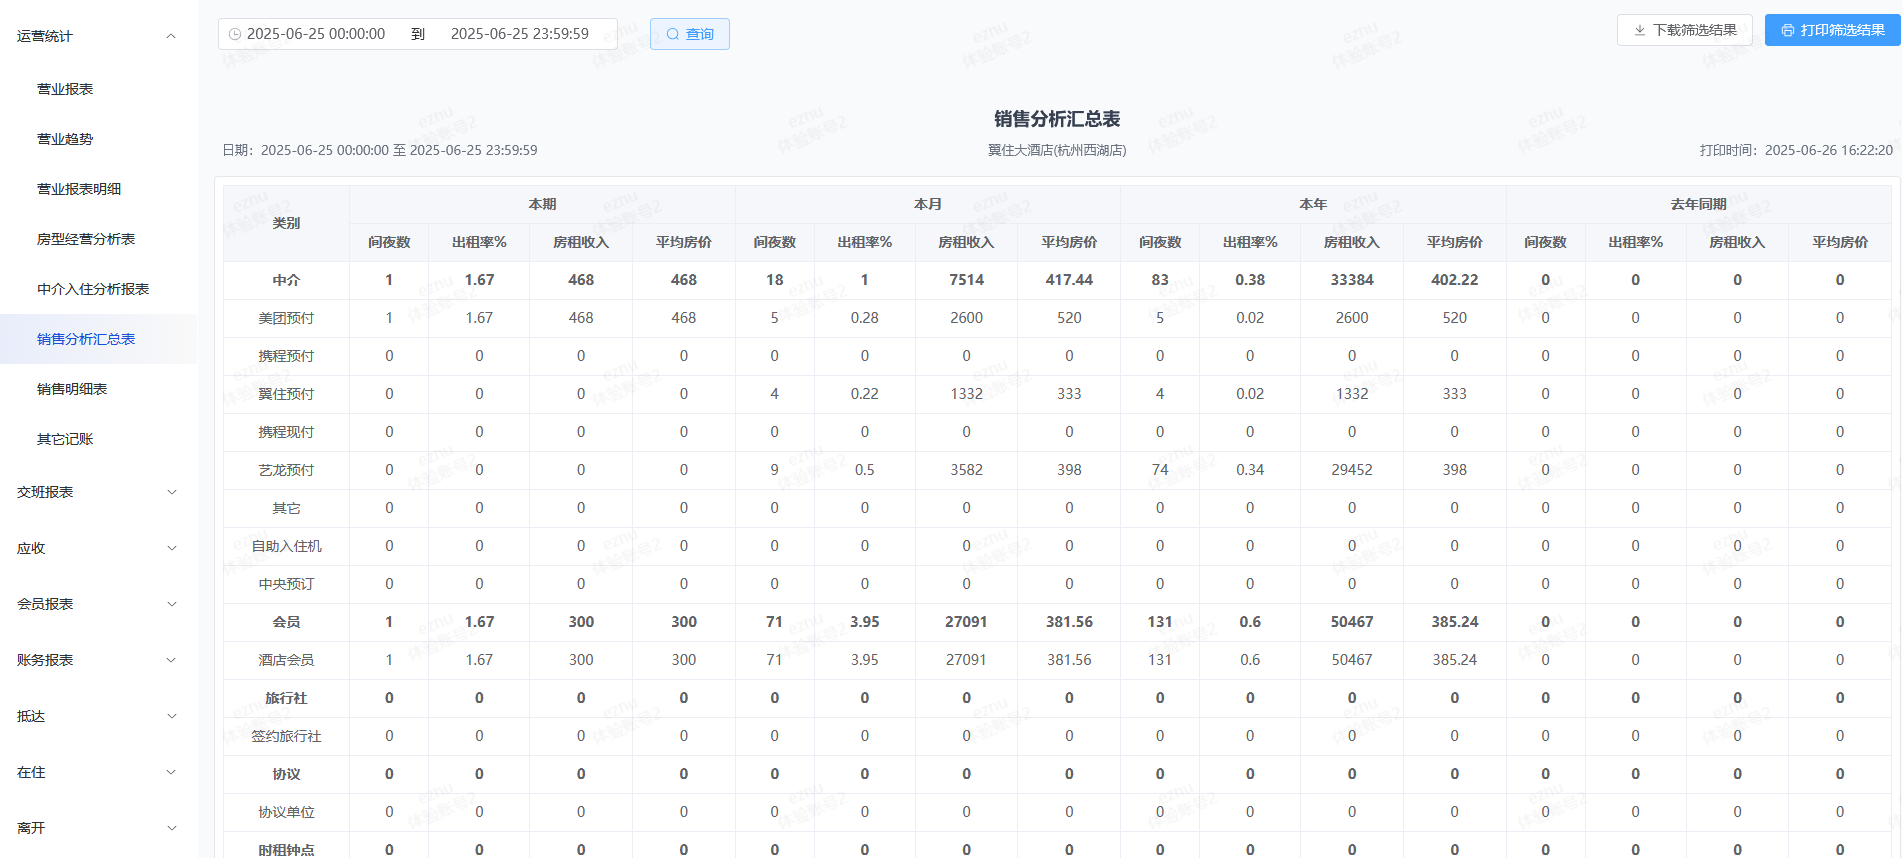Click the hotel name 翼住大酒店(杭州西湖店)

tap(1057, 150)
